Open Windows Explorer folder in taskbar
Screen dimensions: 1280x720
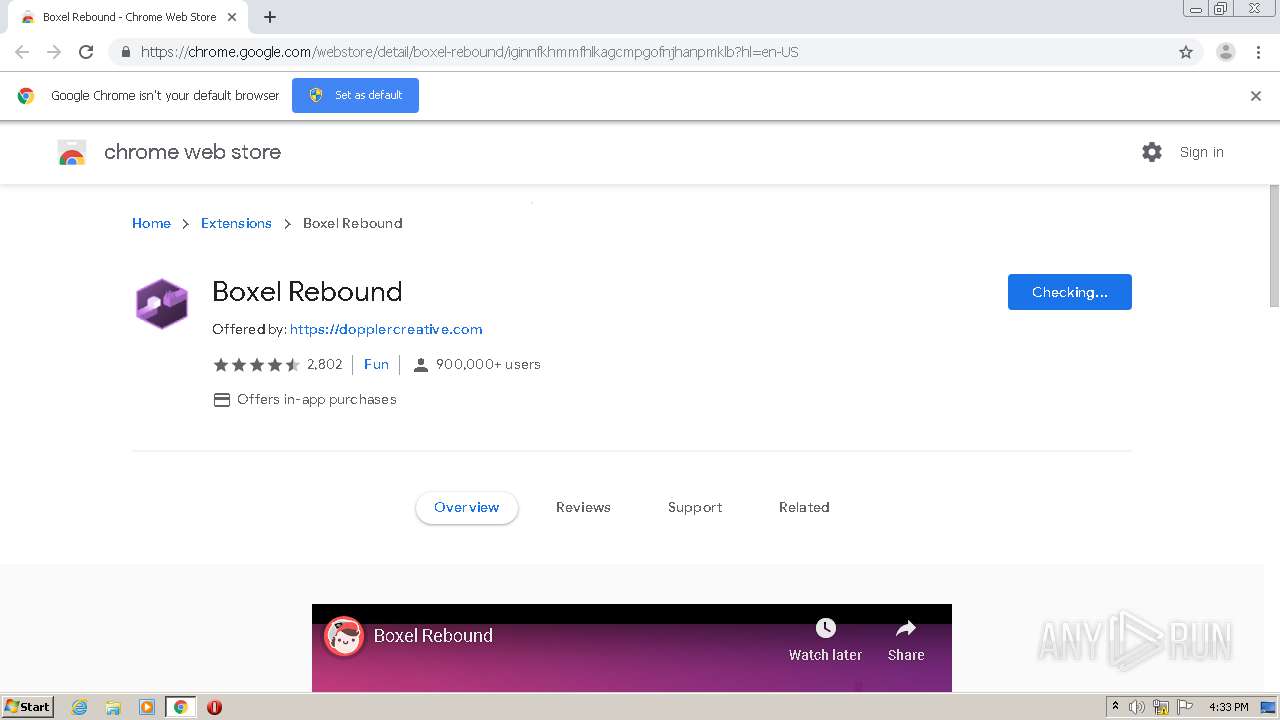113,707
